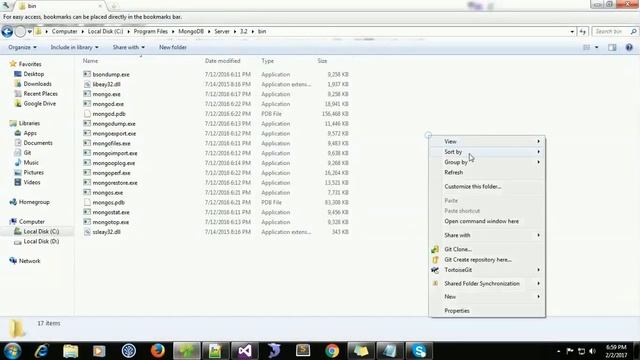Click the Back navigation arrow
The height and width of the screenshot is (360, 640).
[7, 31]
